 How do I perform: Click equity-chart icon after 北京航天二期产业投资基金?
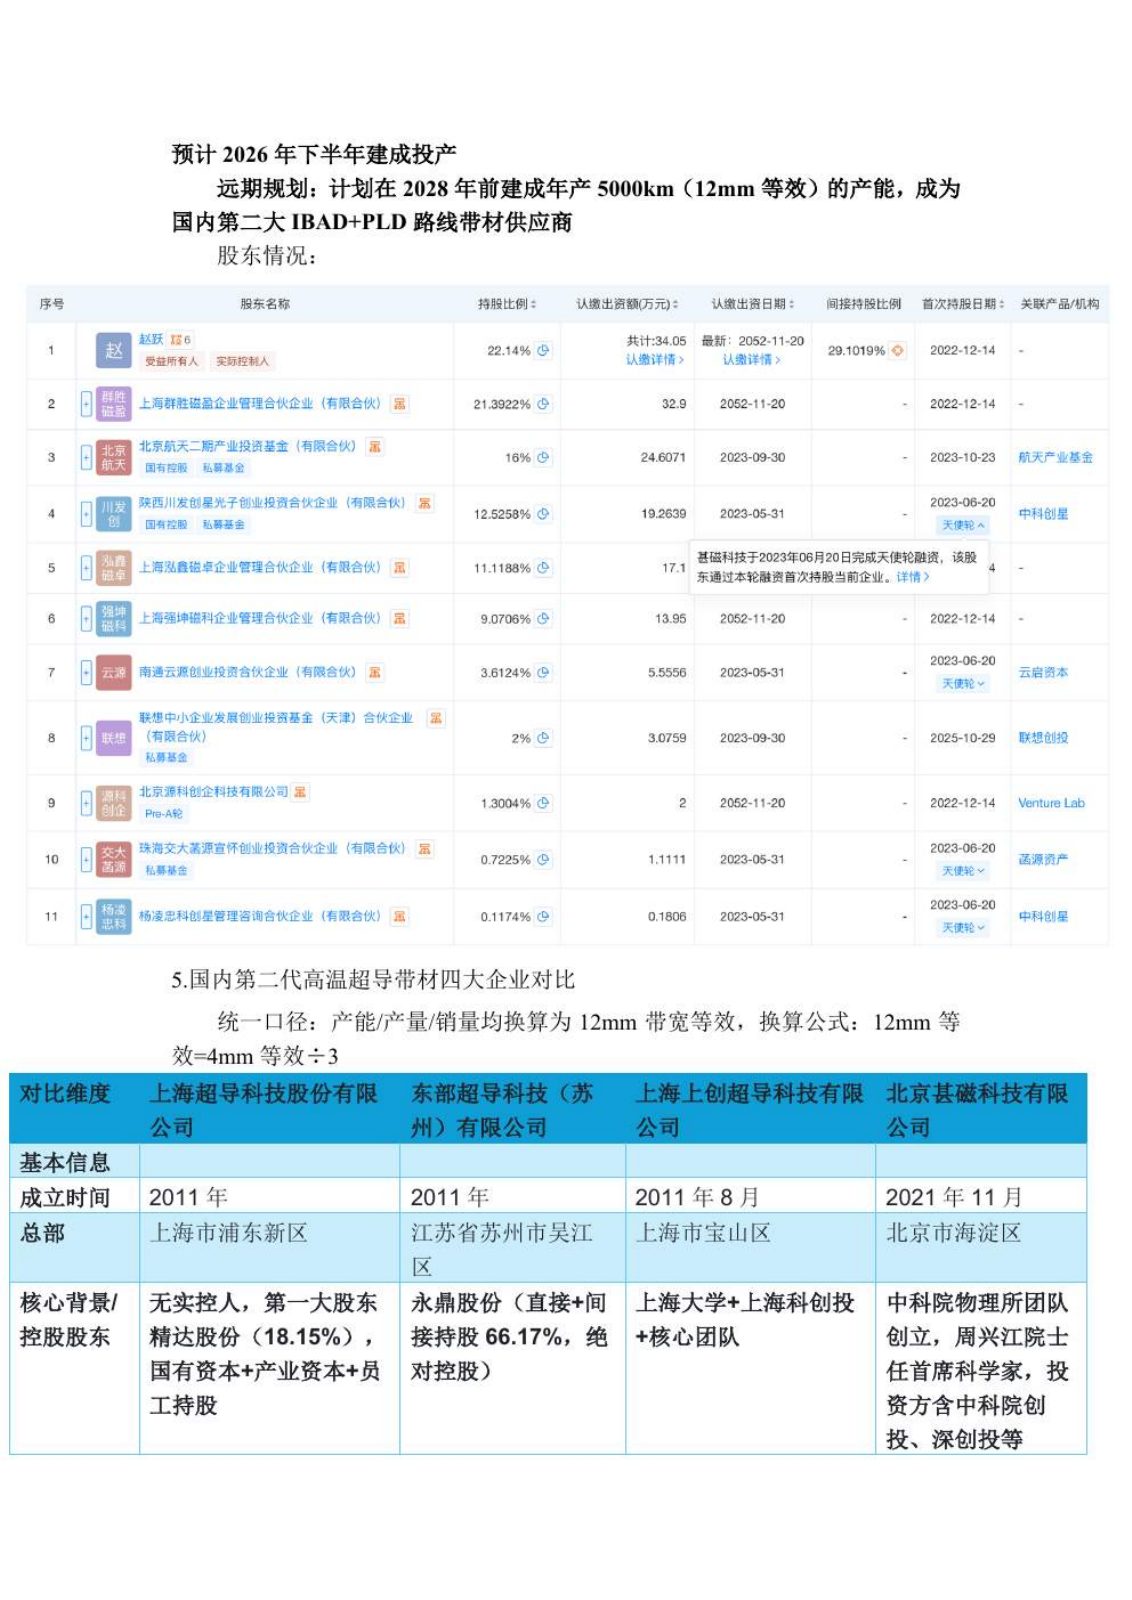point(375,447)
